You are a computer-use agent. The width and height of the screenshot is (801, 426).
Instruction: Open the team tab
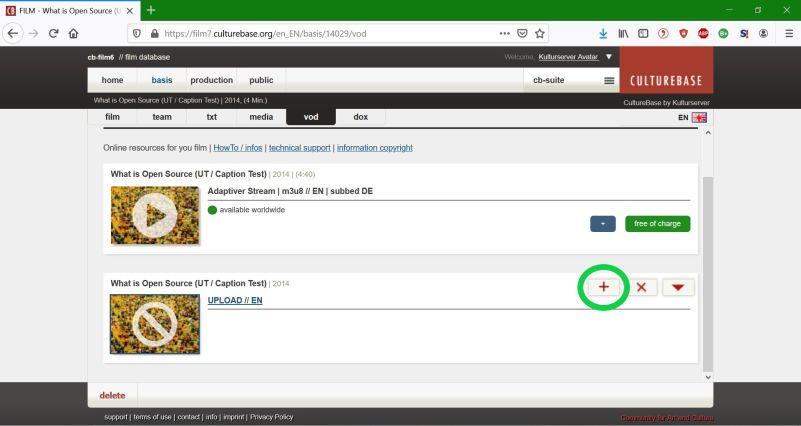162,117
